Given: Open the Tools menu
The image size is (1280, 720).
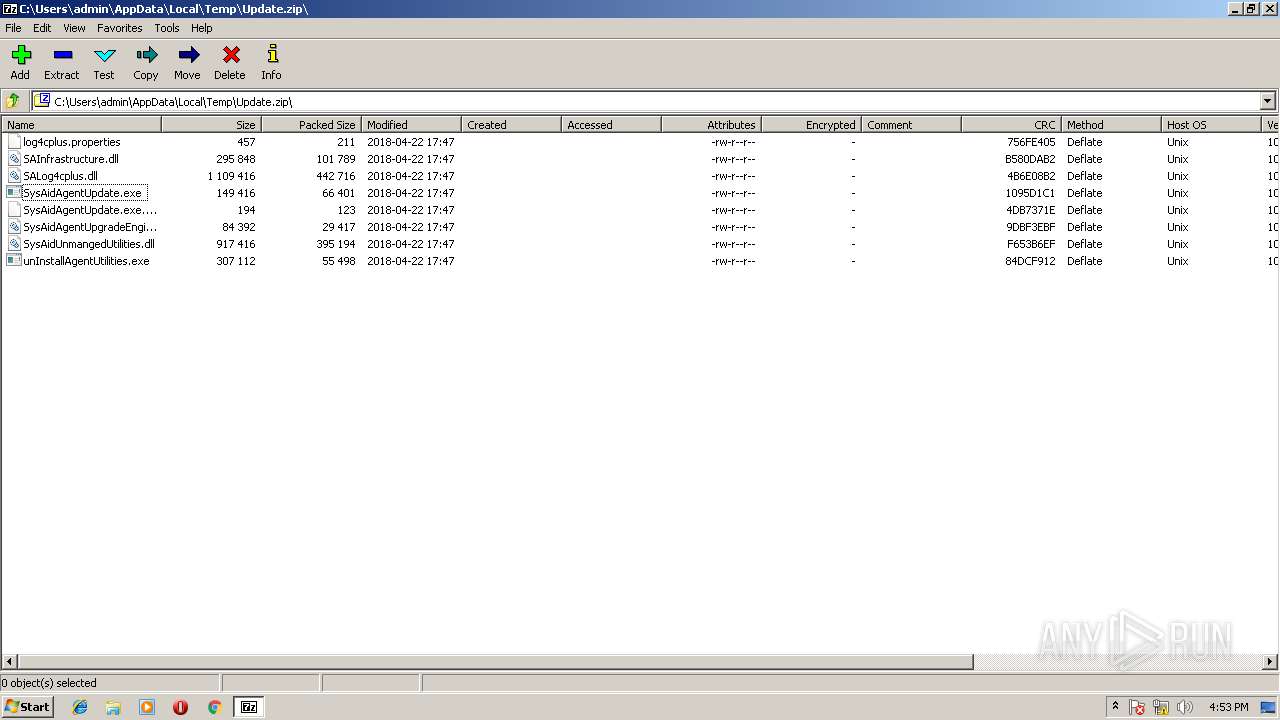Looking at the screenshot, I should [167, 28].
